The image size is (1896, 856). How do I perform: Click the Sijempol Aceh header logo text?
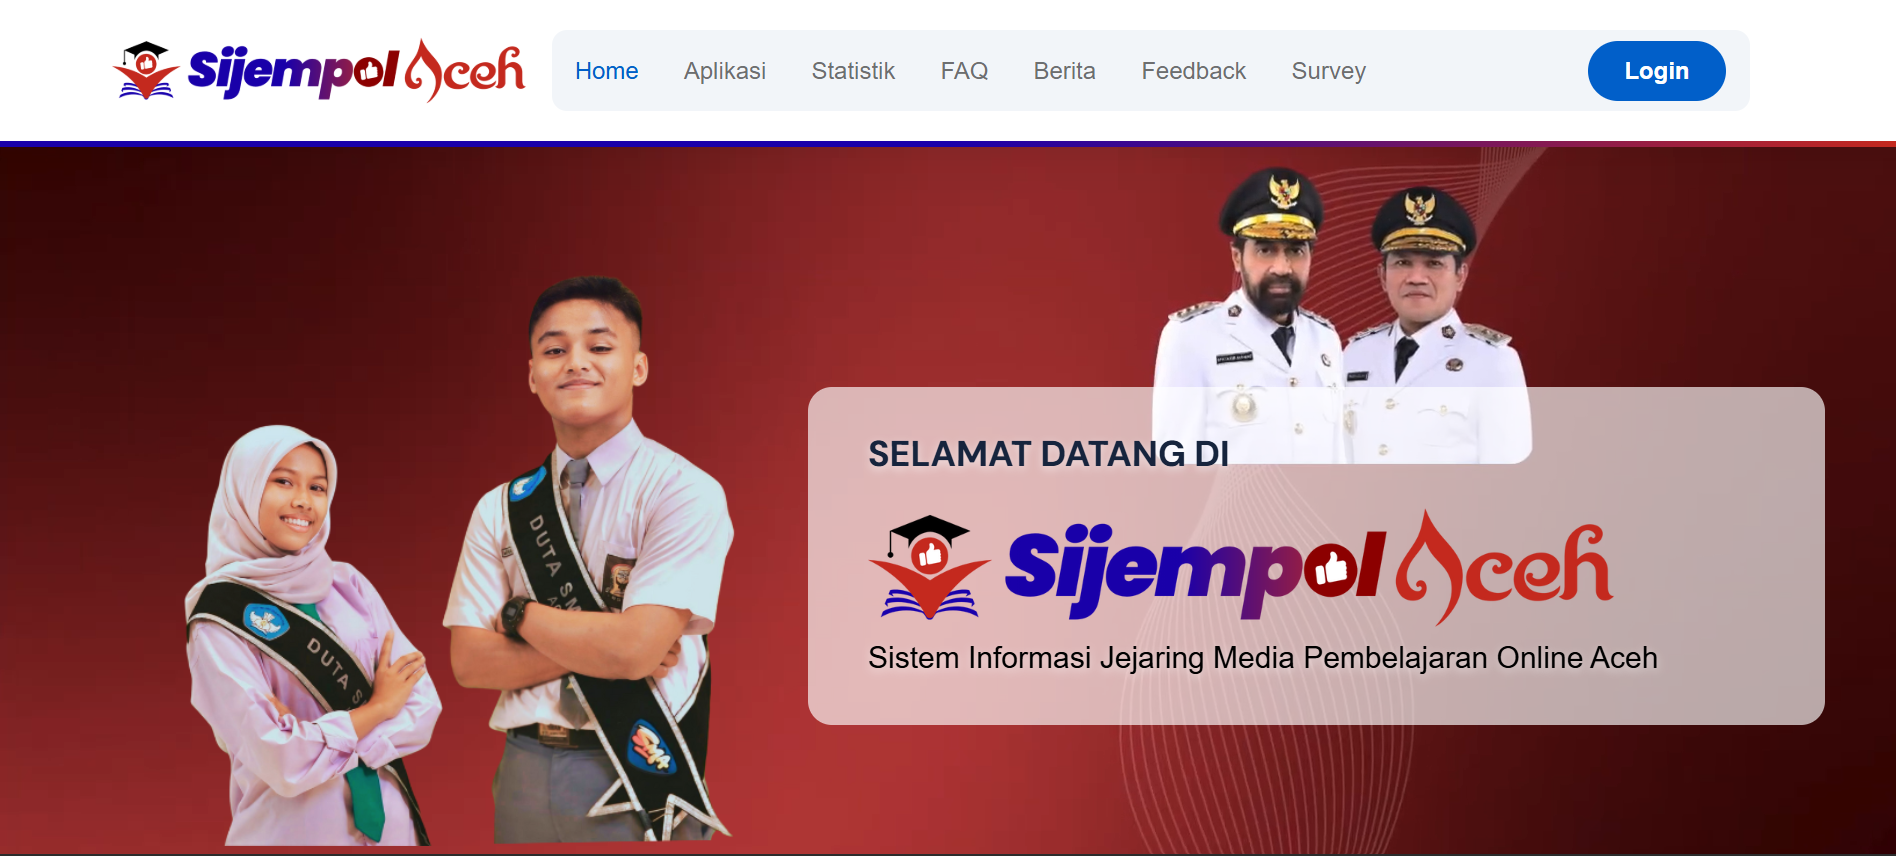point(356,71)
